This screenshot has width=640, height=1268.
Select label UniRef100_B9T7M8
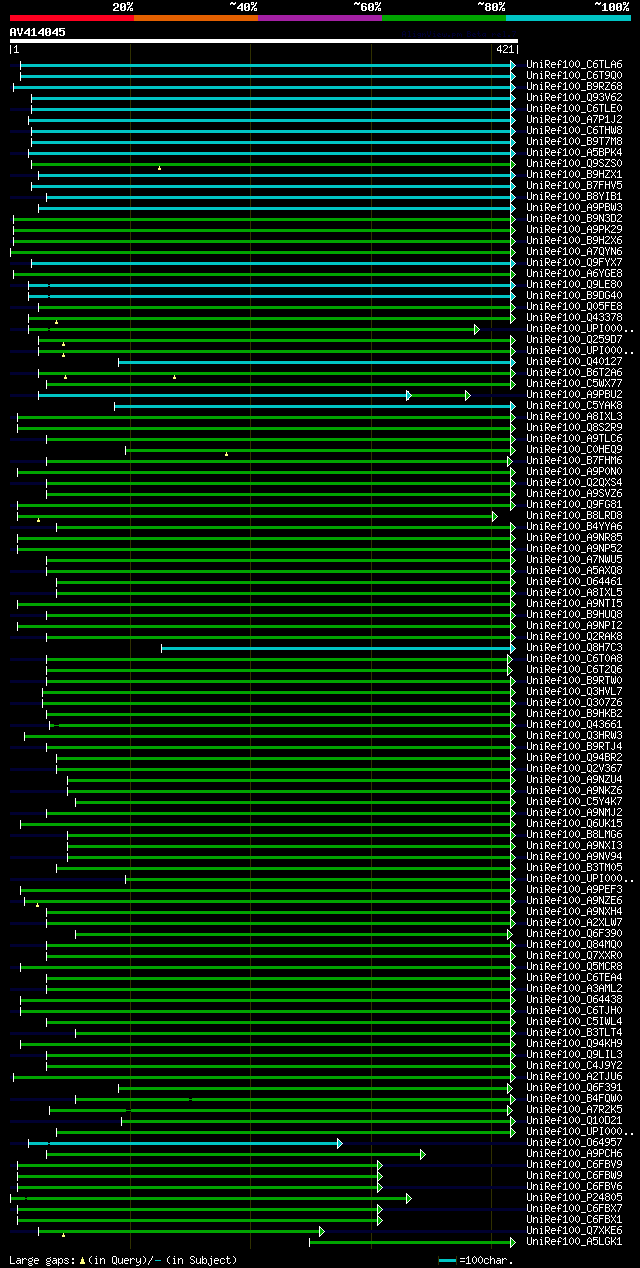coord(574,142)
